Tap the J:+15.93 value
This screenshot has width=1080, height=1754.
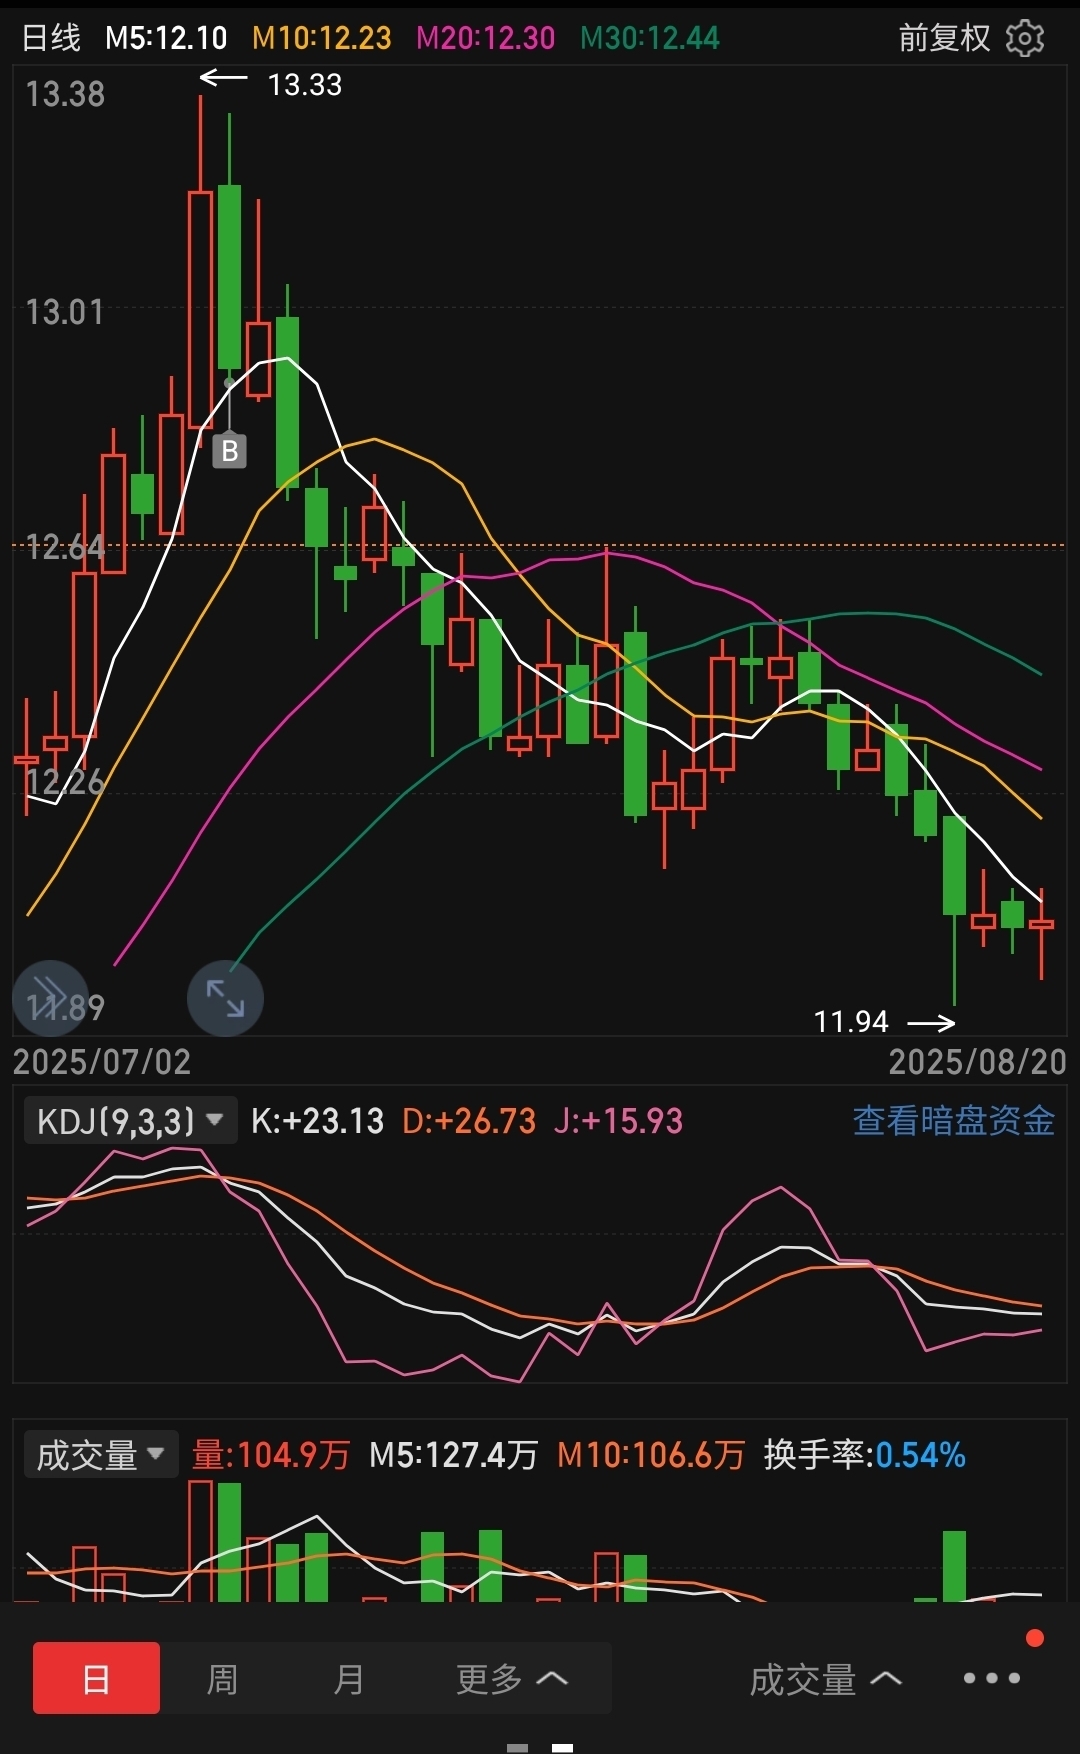[x=618, y=1121]
